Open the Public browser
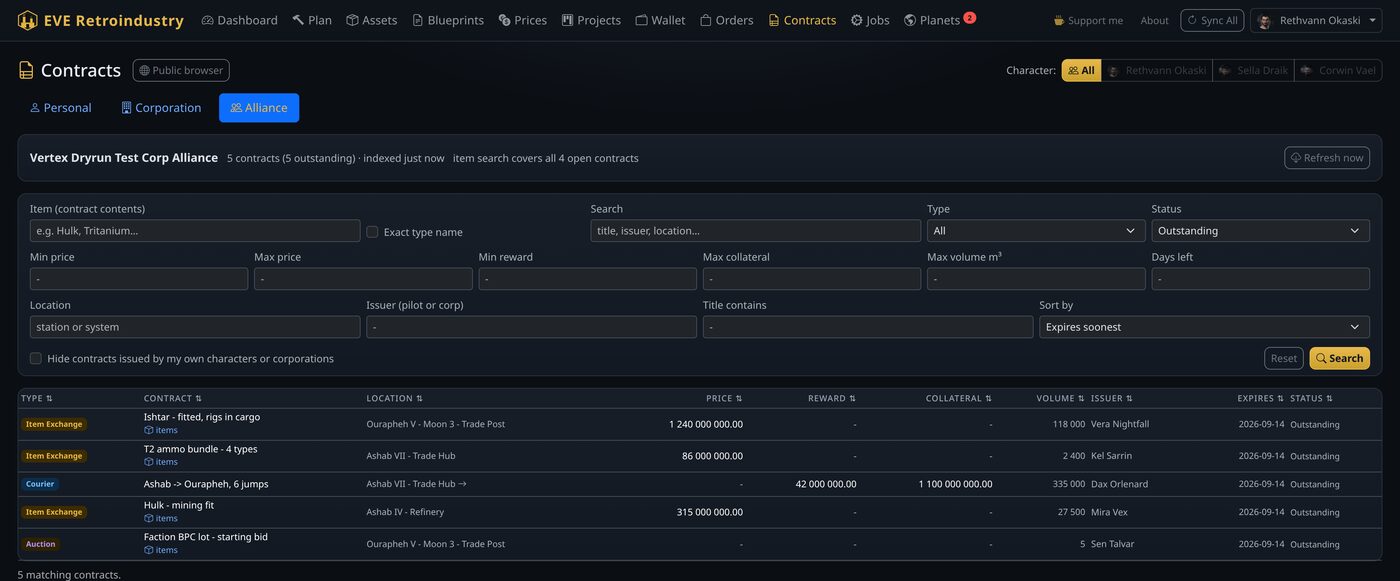The width and height of the screenshot is (1400, 581). [x=181, y=70]
